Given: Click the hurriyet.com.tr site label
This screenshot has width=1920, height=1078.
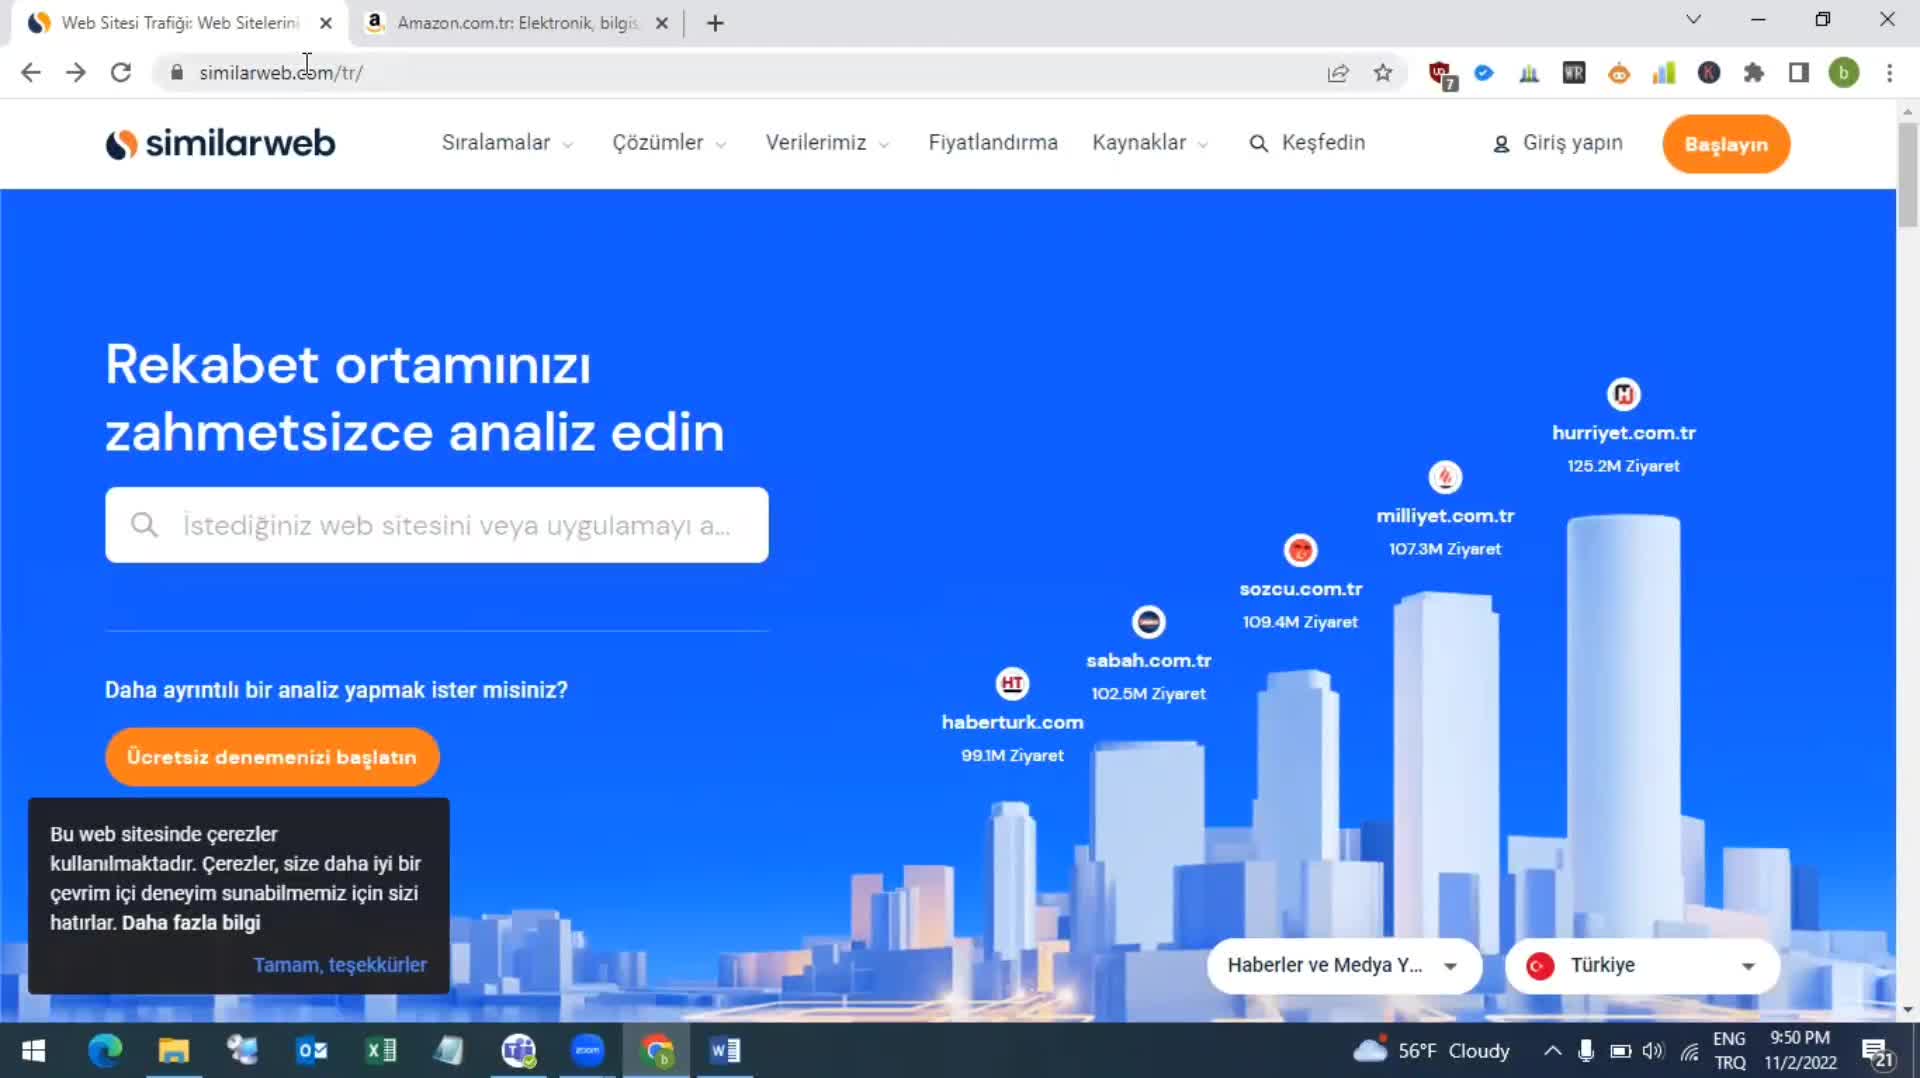Looking at the screenshot, I should (1624, 433).
